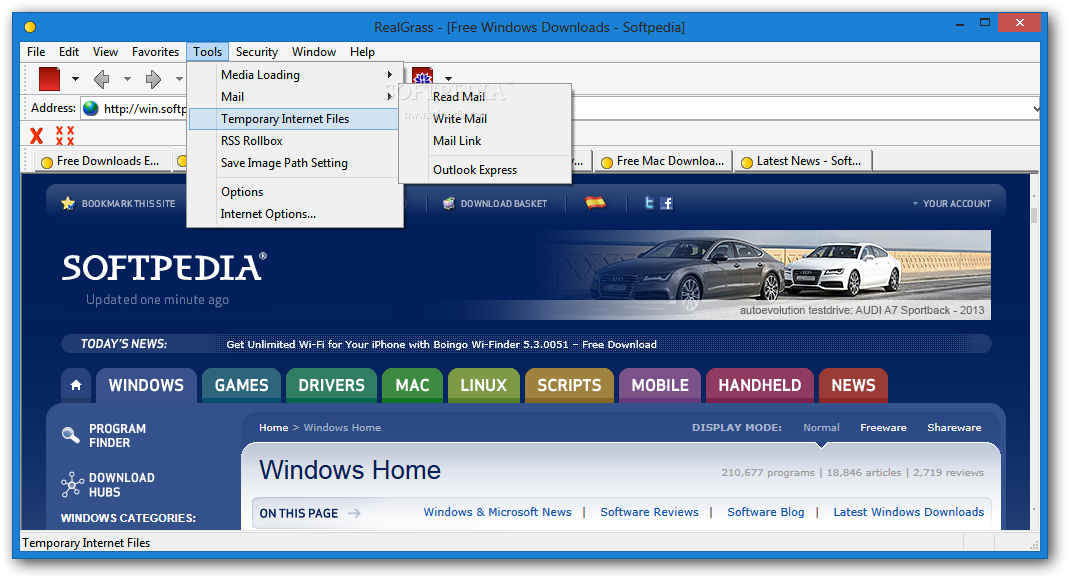Select the LINUX category tab

(484, 386)
